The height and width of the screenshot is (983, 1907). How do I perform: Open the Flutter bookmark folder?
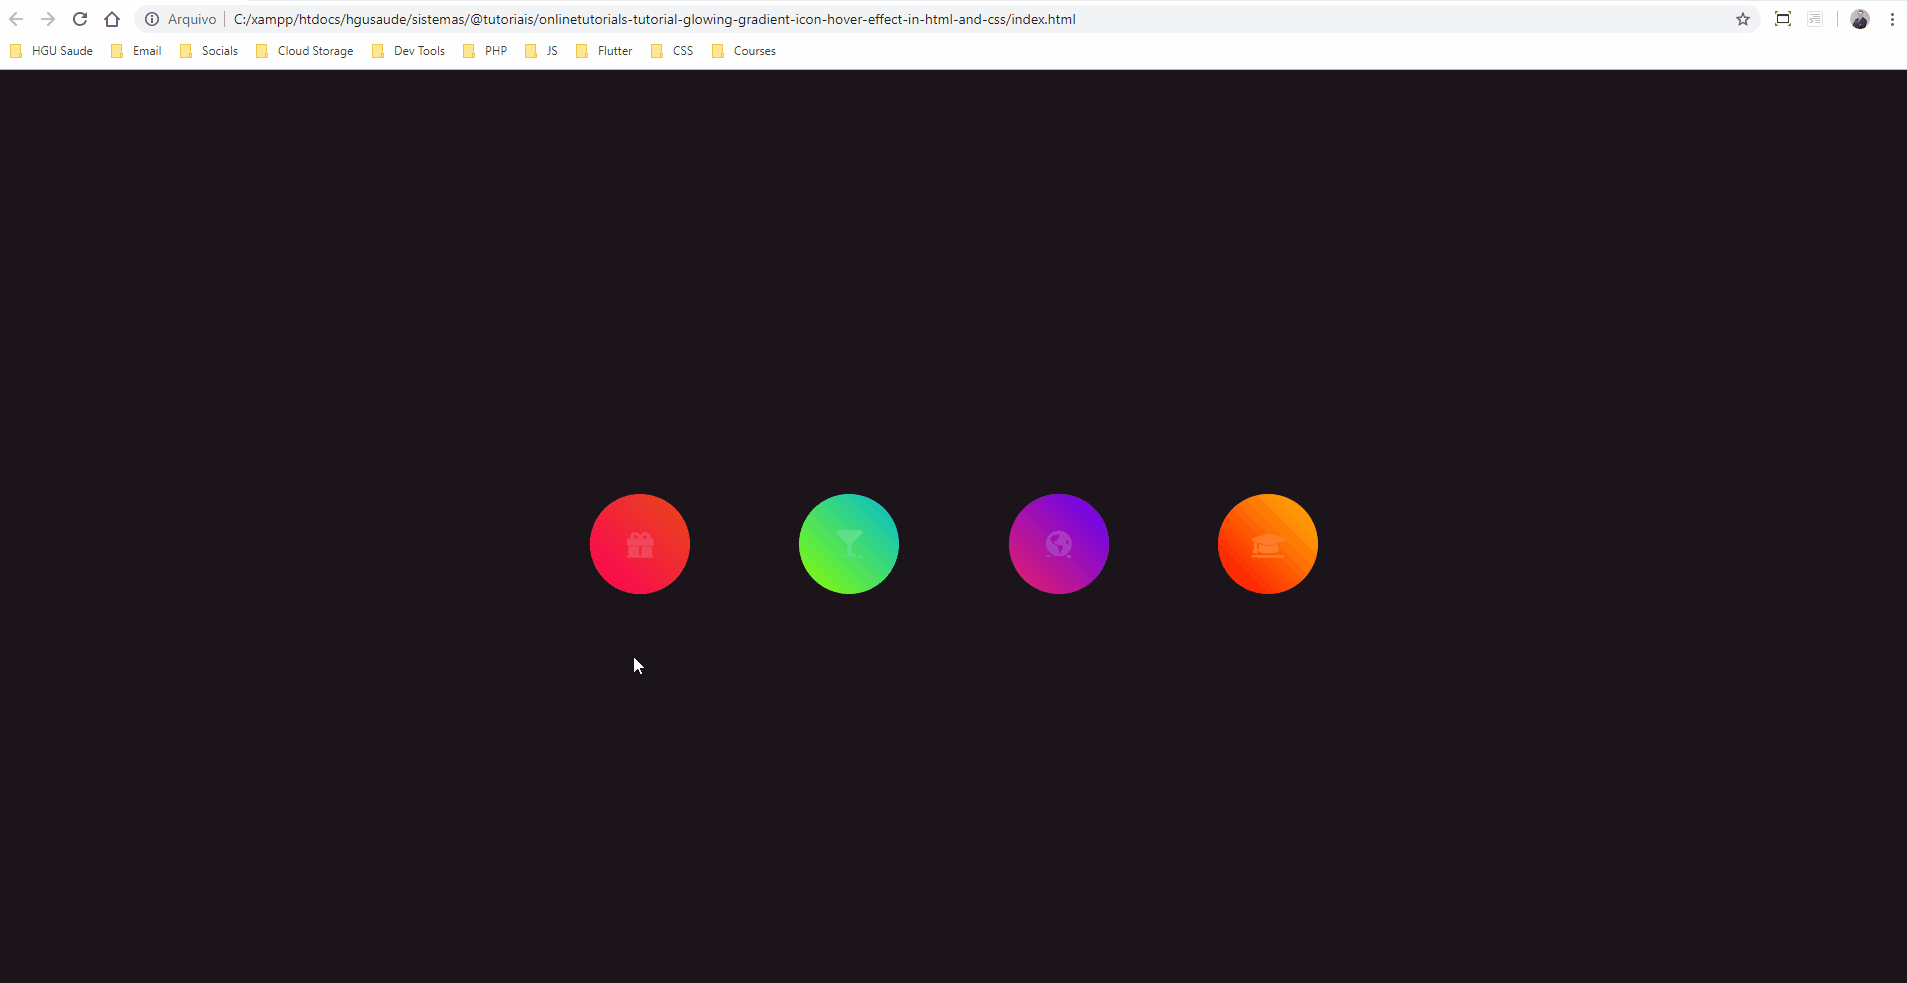coord(604,51)
